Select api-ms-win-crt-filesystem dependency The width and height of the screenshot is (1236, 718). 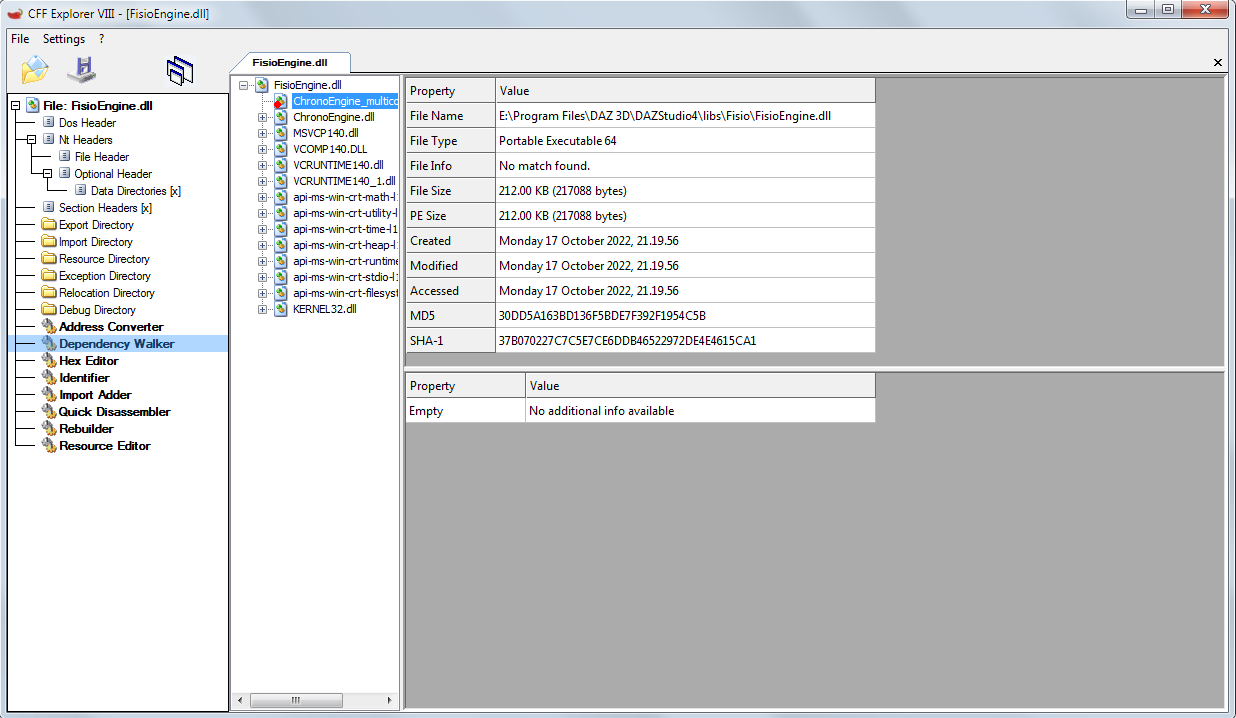[x=345, y=293]
